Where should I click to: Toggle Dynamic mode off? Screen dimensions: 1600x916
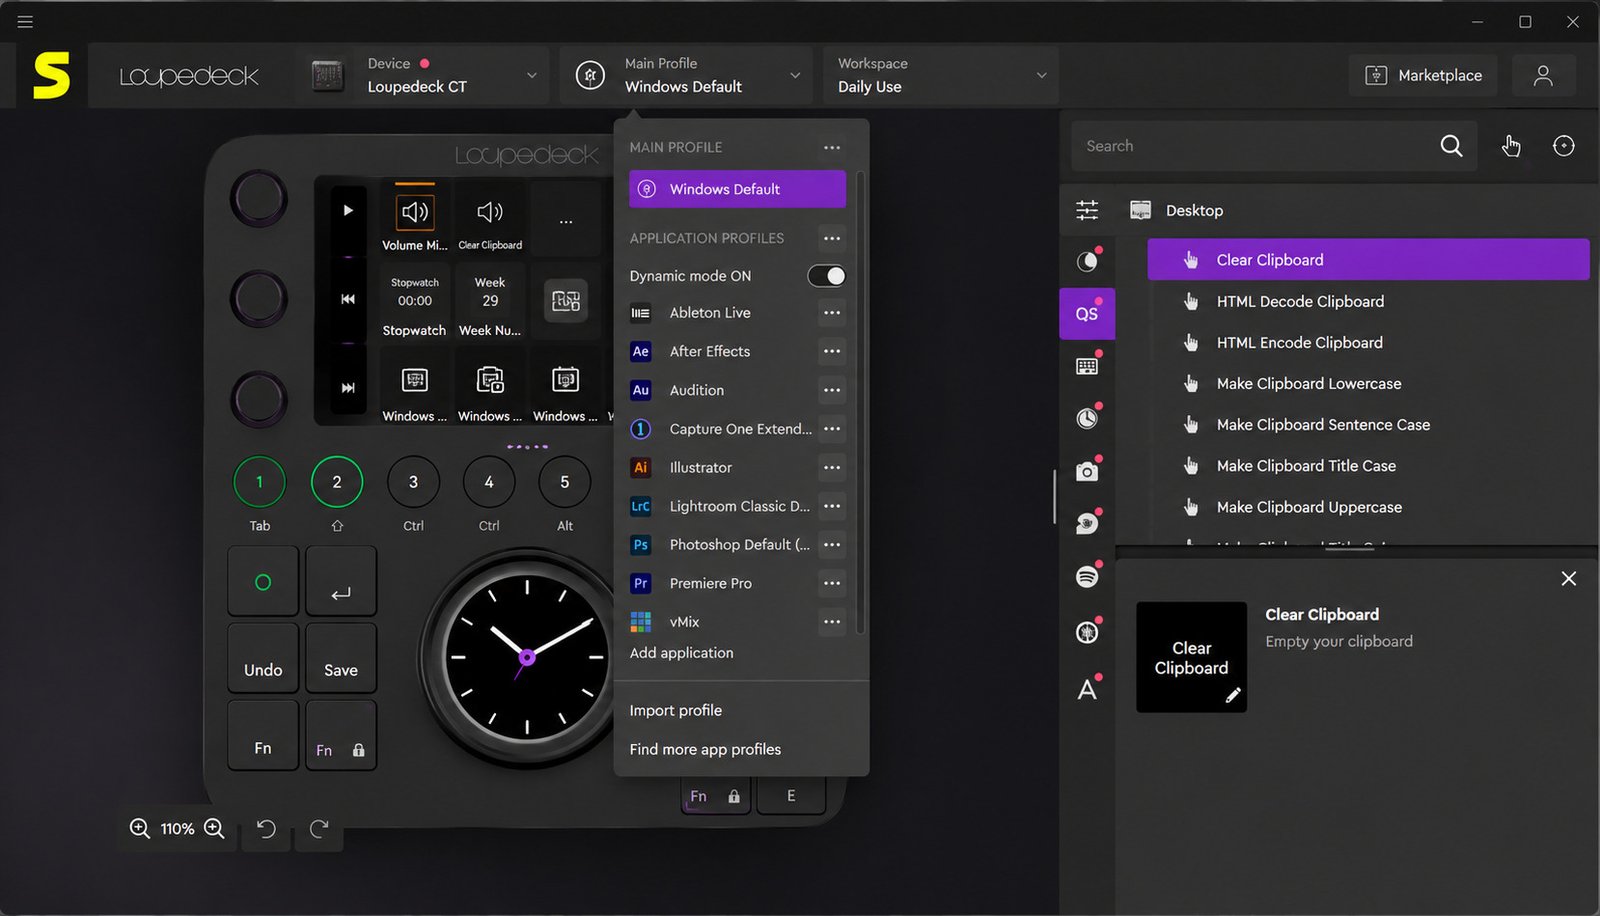pyautogui.click(x=826, y=276)
